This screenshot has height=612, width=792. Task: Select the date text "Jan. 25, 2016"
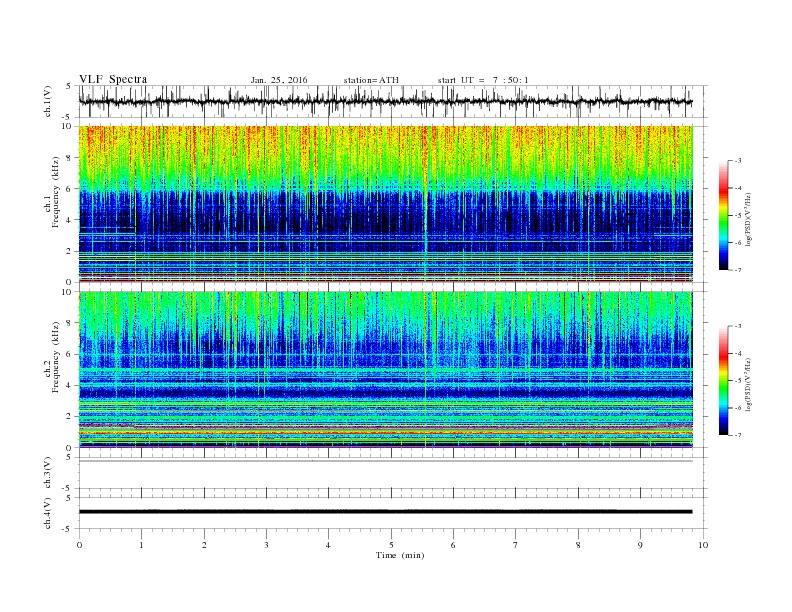(279, 80)
